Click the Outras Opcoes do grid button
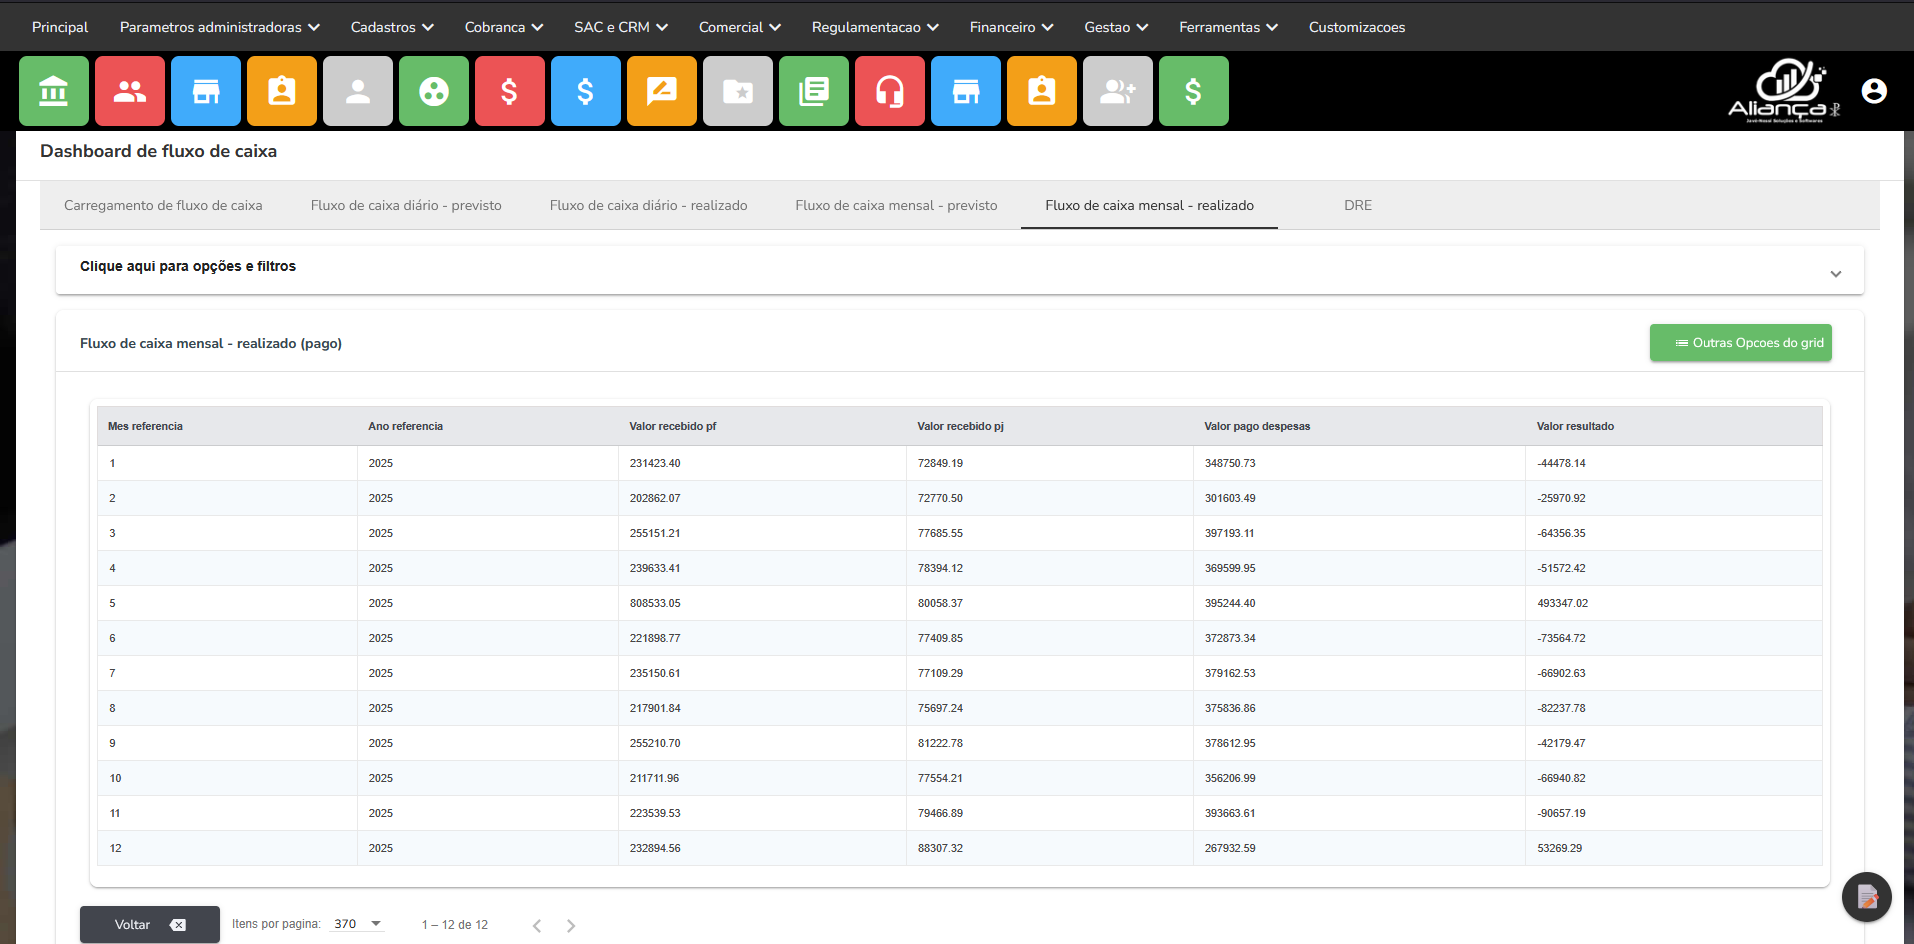This screenshot has height=944, width=1914. coord(1740,342)
